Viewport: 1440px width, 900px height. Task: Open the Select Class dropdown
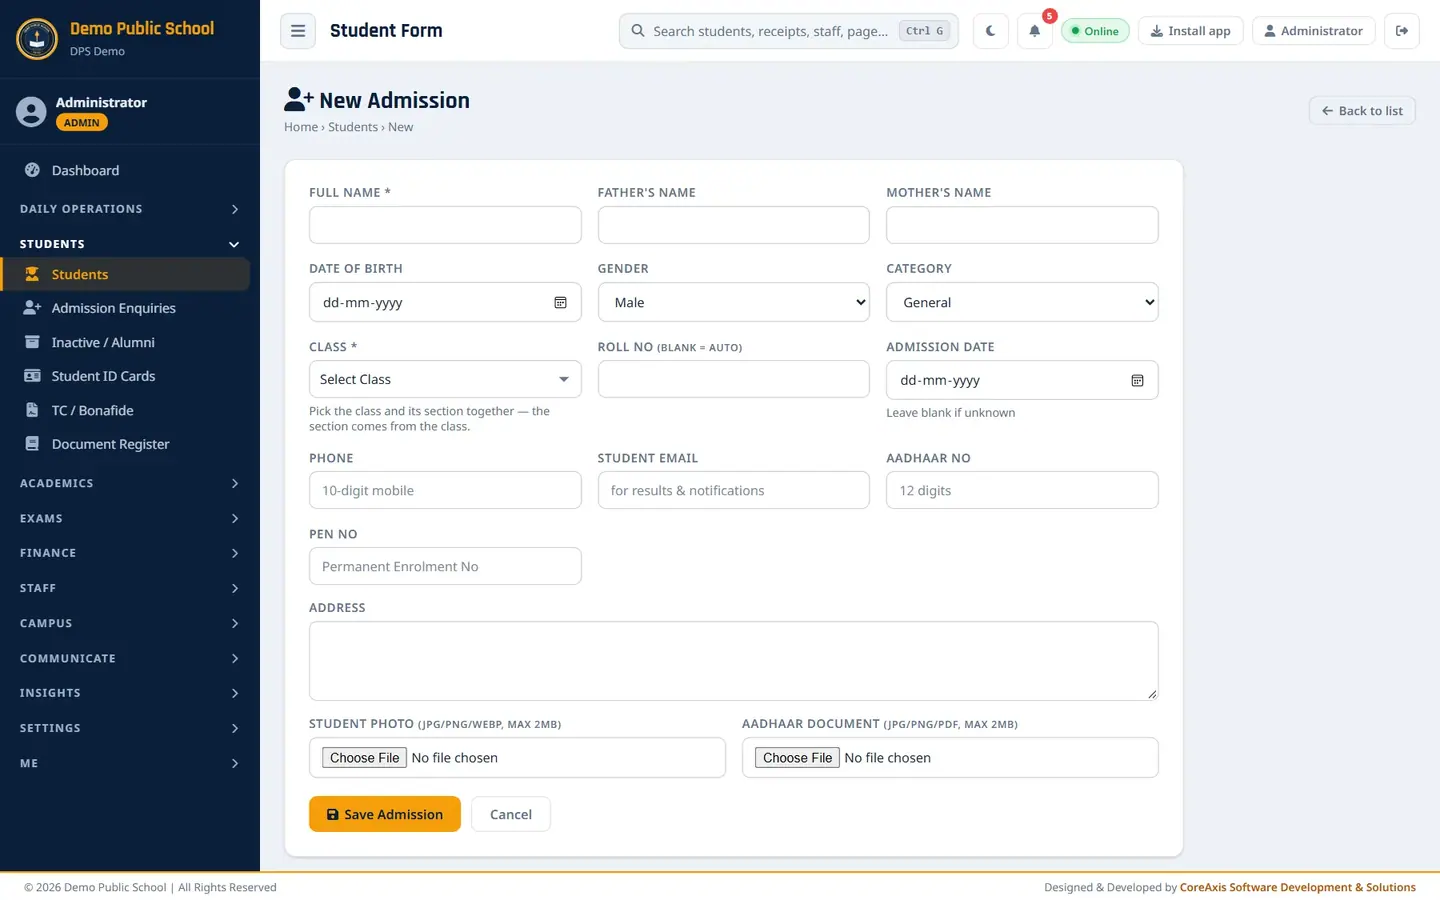click(445, 379)
